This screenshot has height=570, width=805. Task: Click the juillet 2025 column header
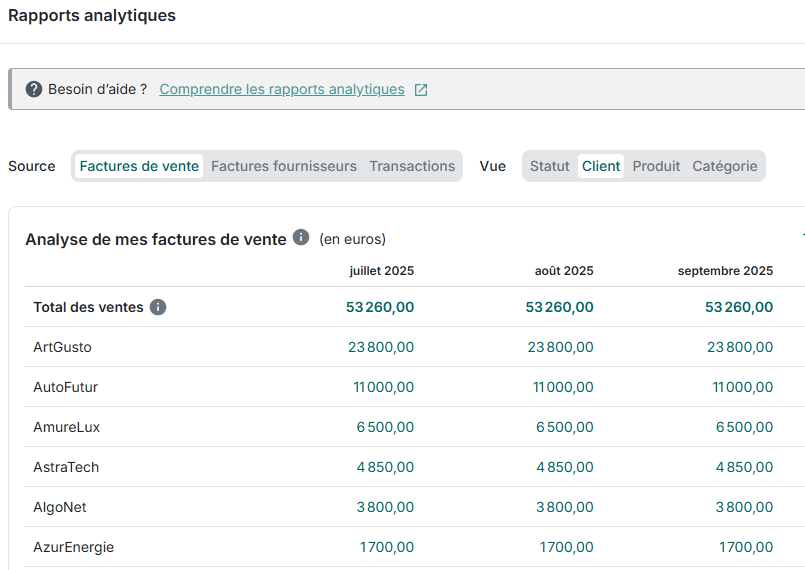pos(381,271)
